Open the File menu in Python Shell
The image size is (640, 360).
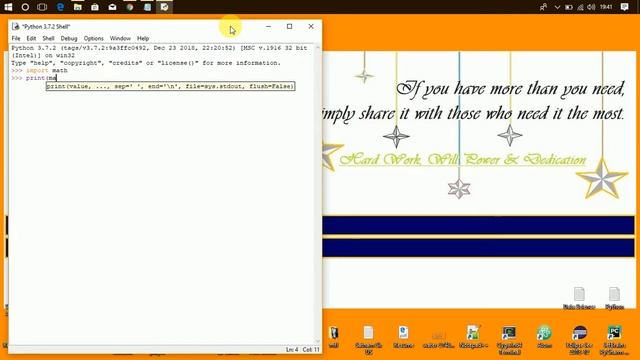pyautogui.click(x=16, y=38)
